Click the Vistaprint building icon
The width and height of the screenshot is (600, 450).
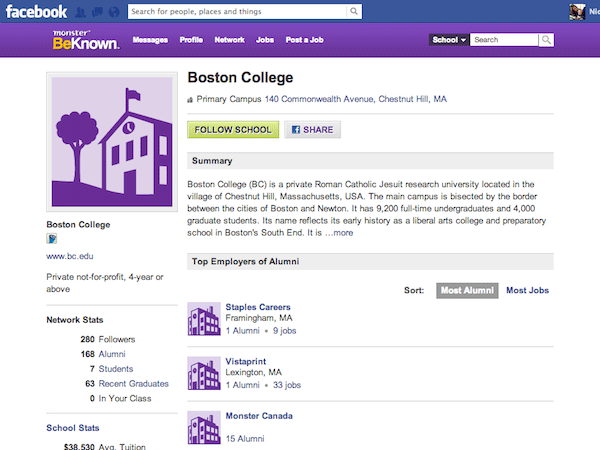204,373
